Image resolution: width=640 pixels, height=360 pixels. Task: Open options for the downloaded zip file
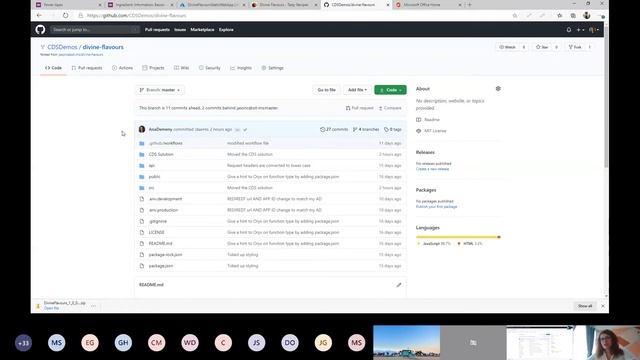click(93, 306)
